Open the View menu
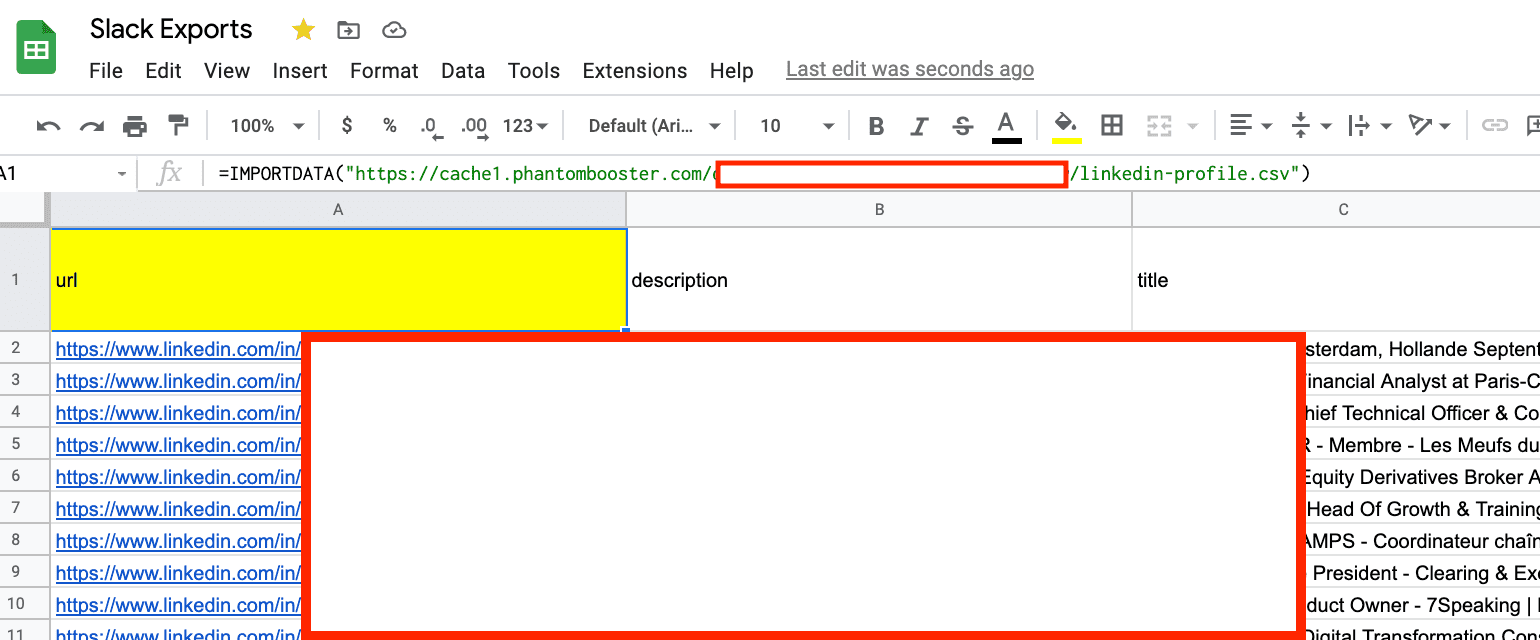1540x640 pixels. pos(227,71)
